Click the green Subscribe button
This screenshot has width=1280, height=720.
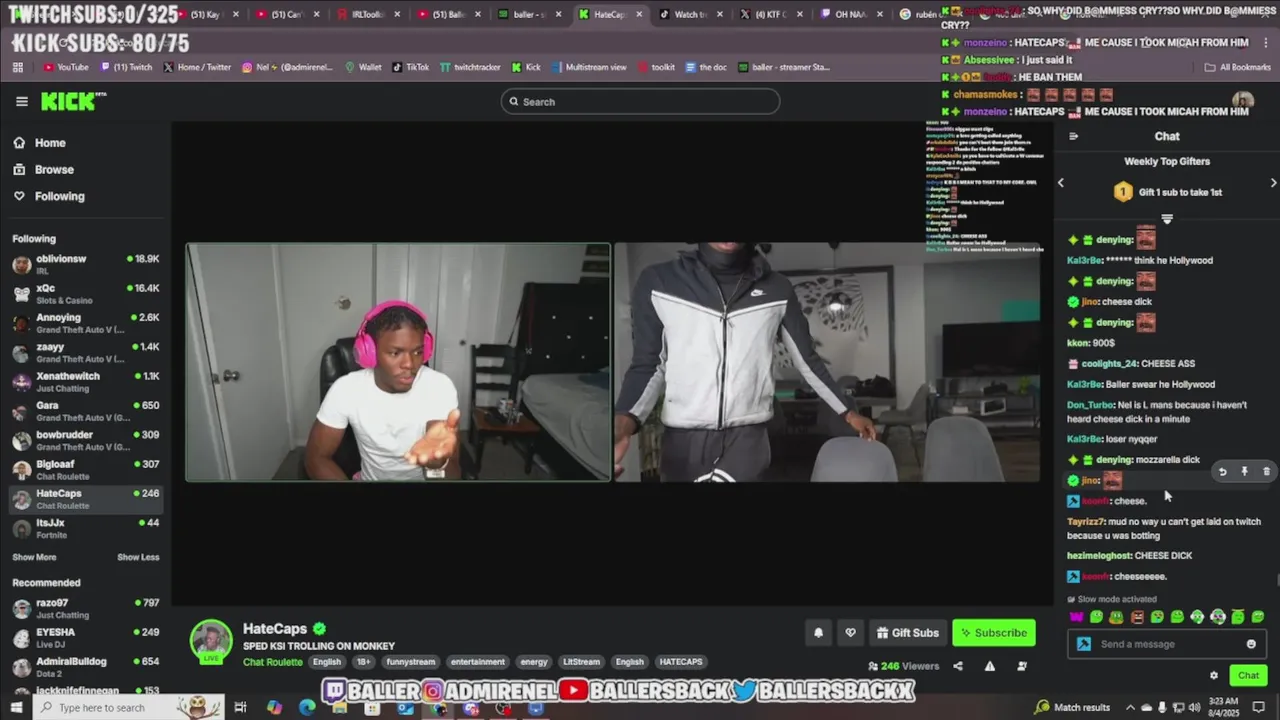click(993, 632)
